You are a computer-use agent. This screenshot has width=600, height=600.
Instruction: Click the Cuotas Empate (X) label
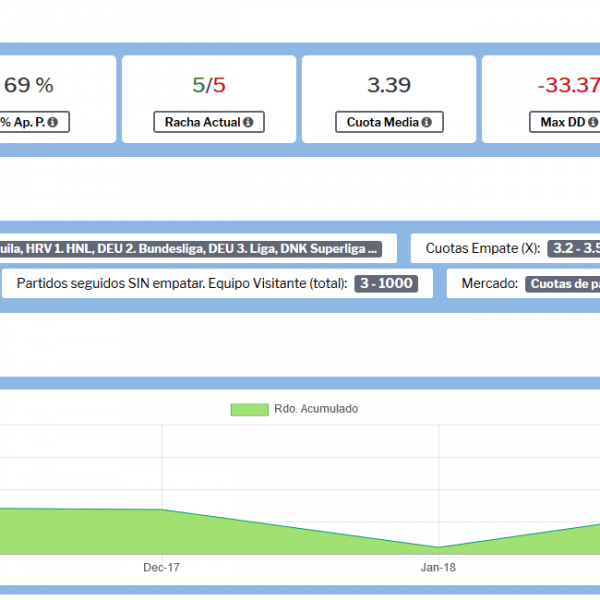pyautogui.click(x=483, y=248)
